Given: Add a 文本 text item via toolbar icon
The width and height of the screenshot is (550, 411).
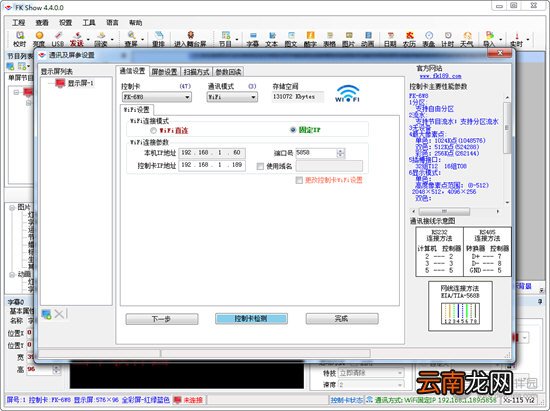Looking at the screenshot, I should coord(272,39).
